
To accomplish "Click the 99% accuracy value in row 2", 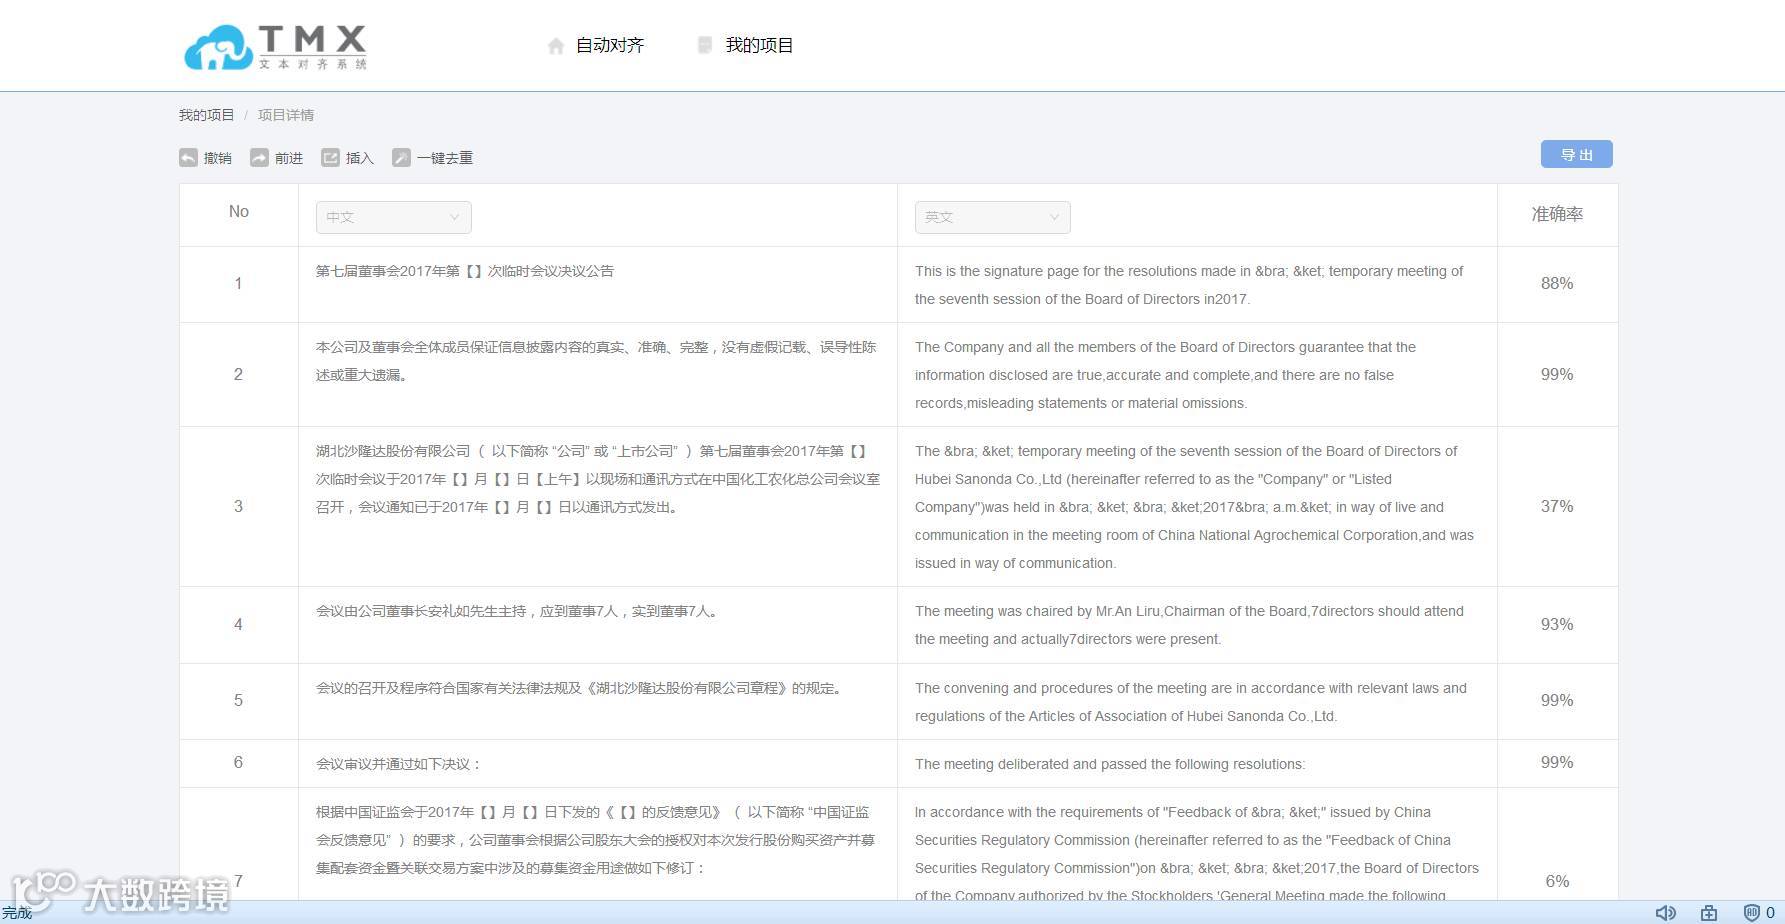I will [x=1557, y=375].
